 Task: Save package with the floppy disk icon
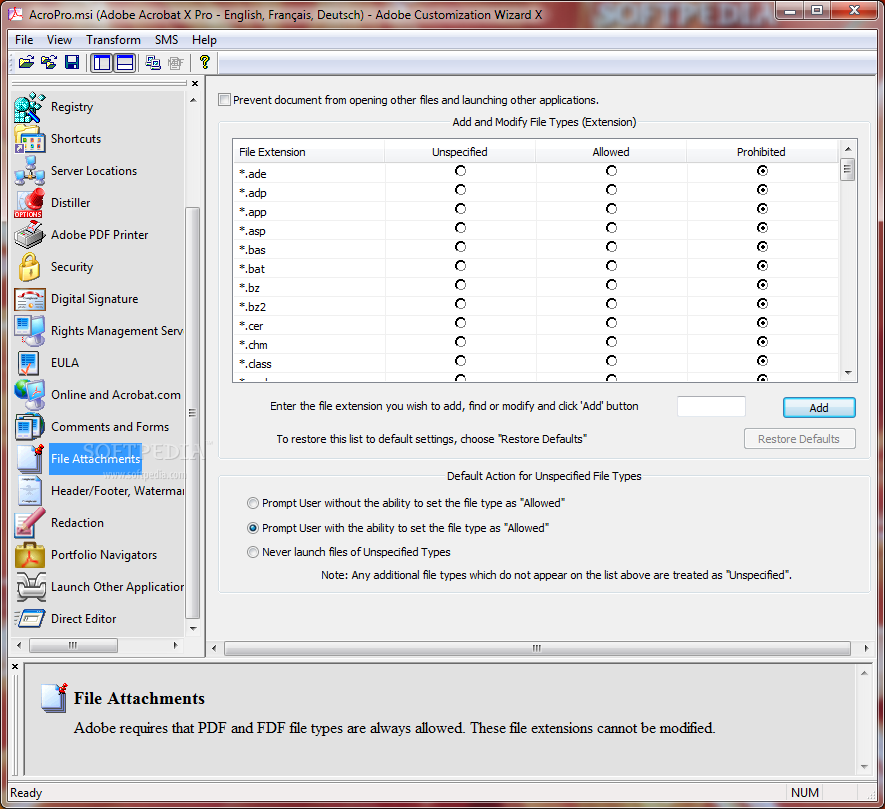pyautogui.click(x=72, y=62)
